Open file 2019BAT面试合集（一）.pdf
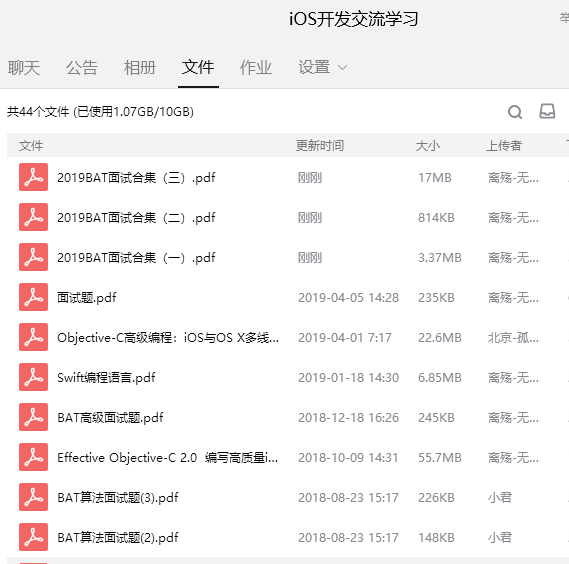This screenshot has width=569, height=564. 136,257
